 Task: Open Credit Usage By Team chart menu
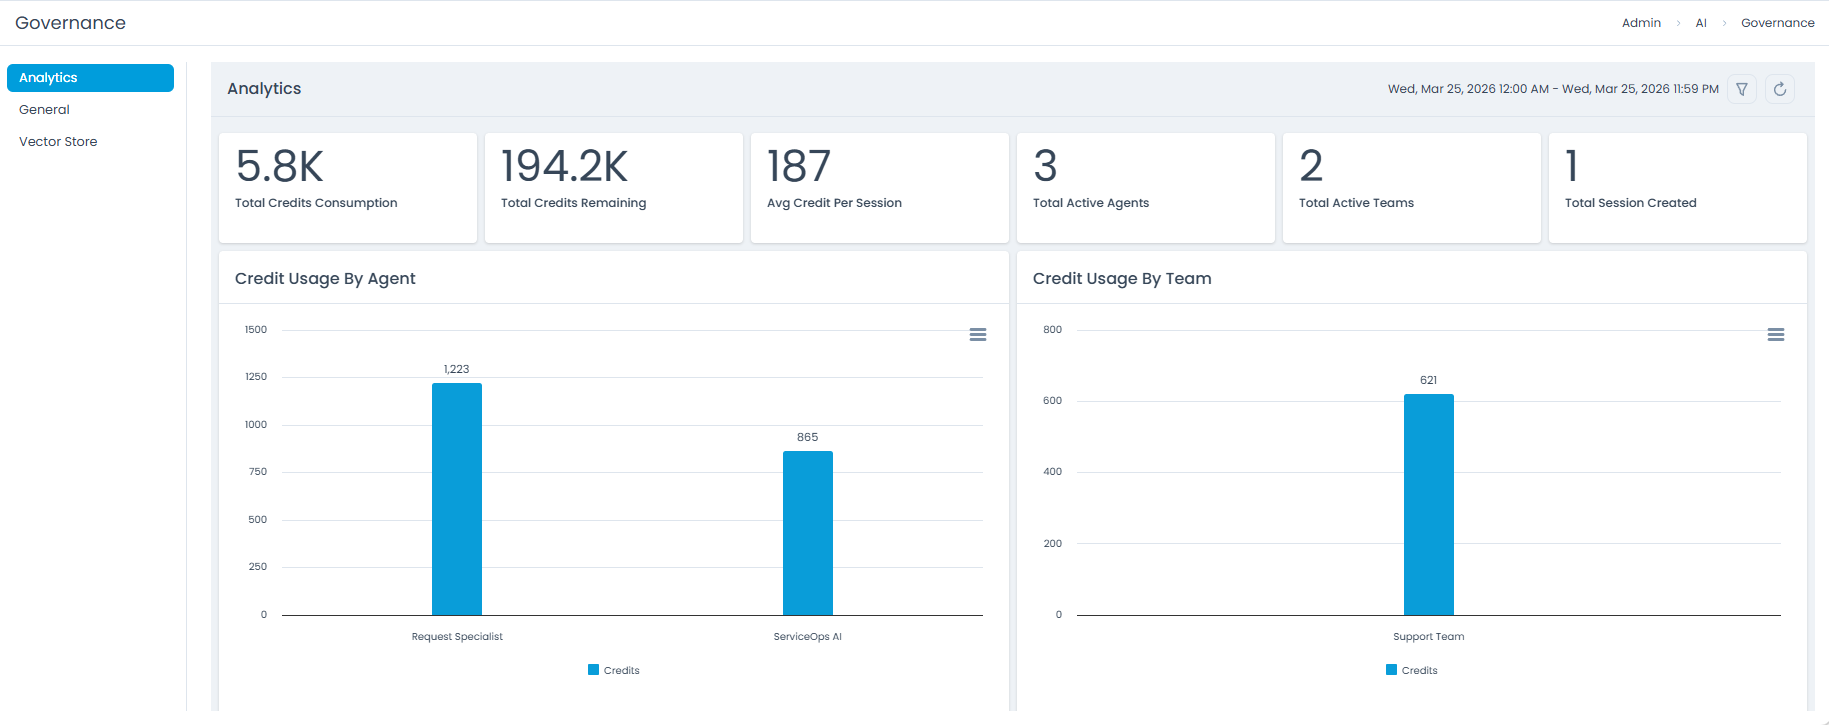coord(1776,335)
